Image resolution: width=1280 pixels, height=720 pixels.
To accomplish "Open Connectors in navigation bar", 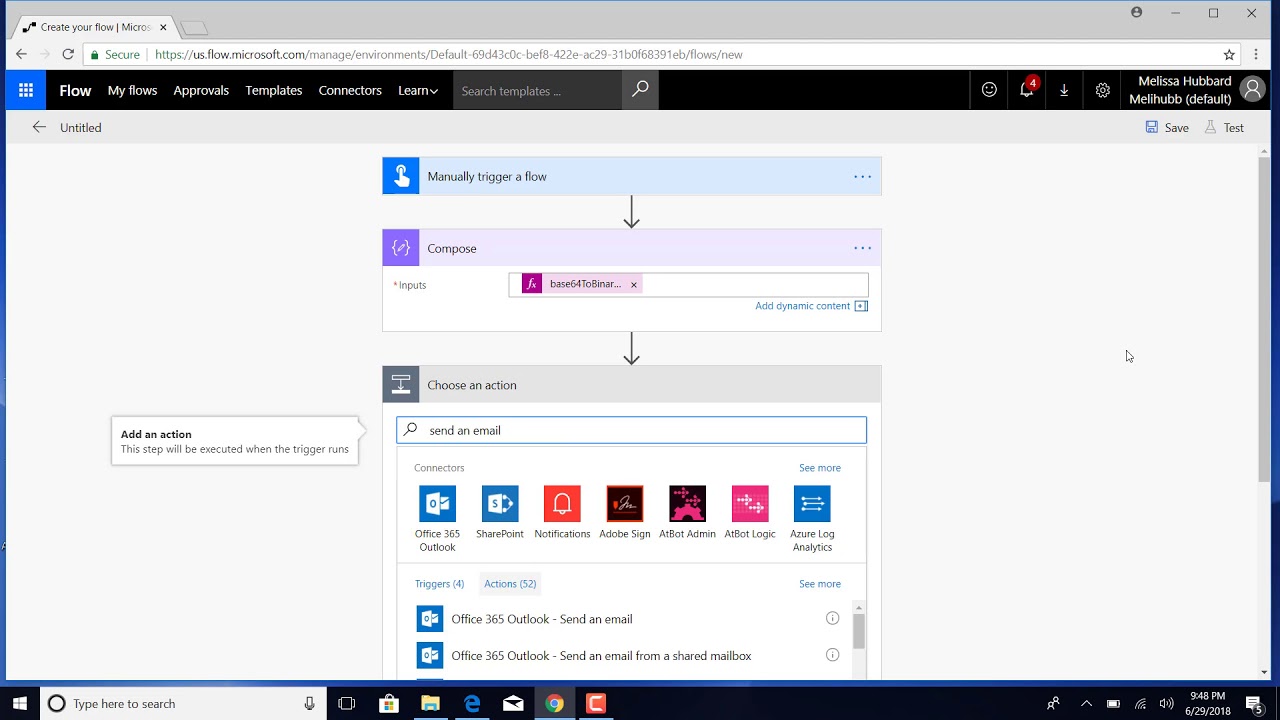I will point(350,90).
